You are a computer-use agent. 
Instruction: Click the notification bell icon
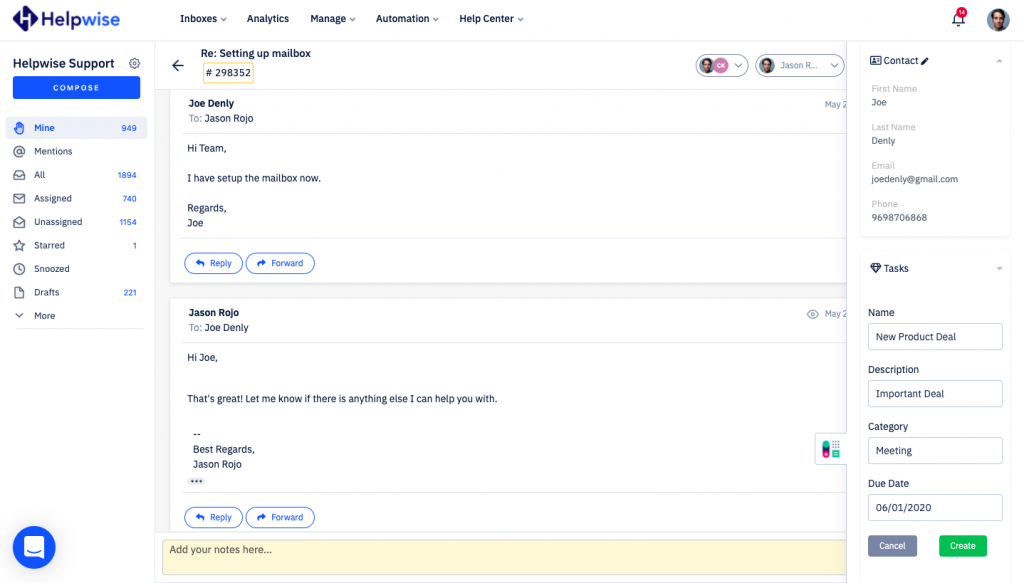tap(957, 19)
